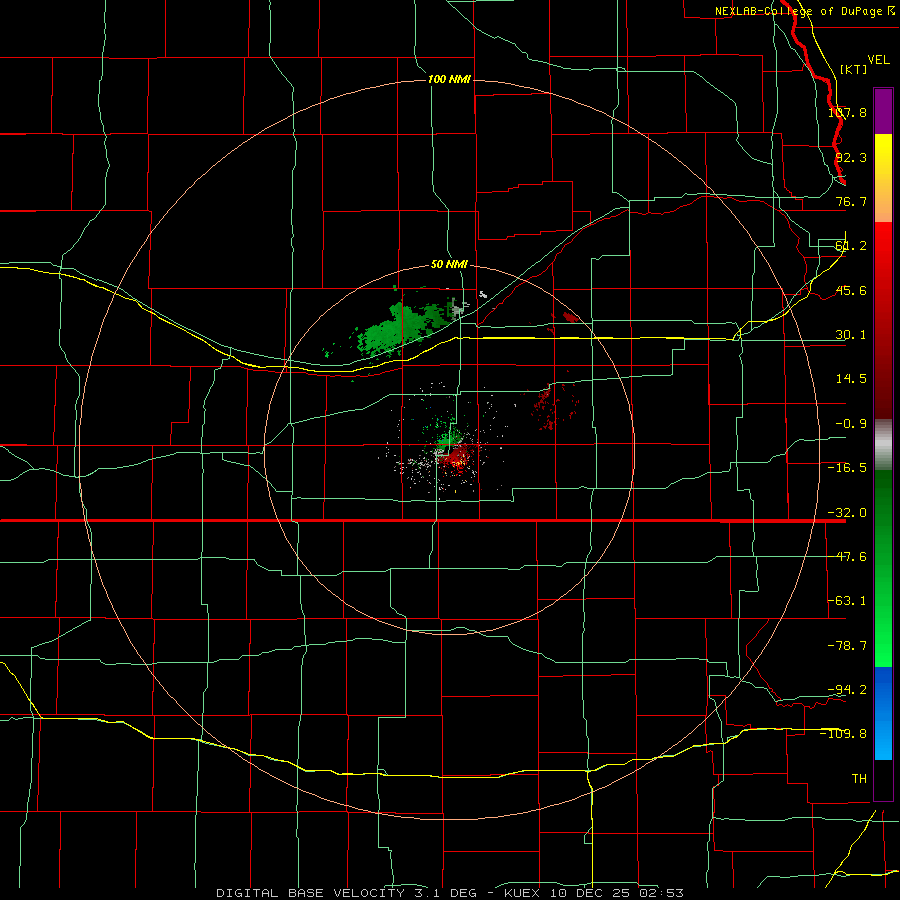900x900 pixels.
Task: Select the 50 NMI range ring label
Action: (x=449, y=264)
